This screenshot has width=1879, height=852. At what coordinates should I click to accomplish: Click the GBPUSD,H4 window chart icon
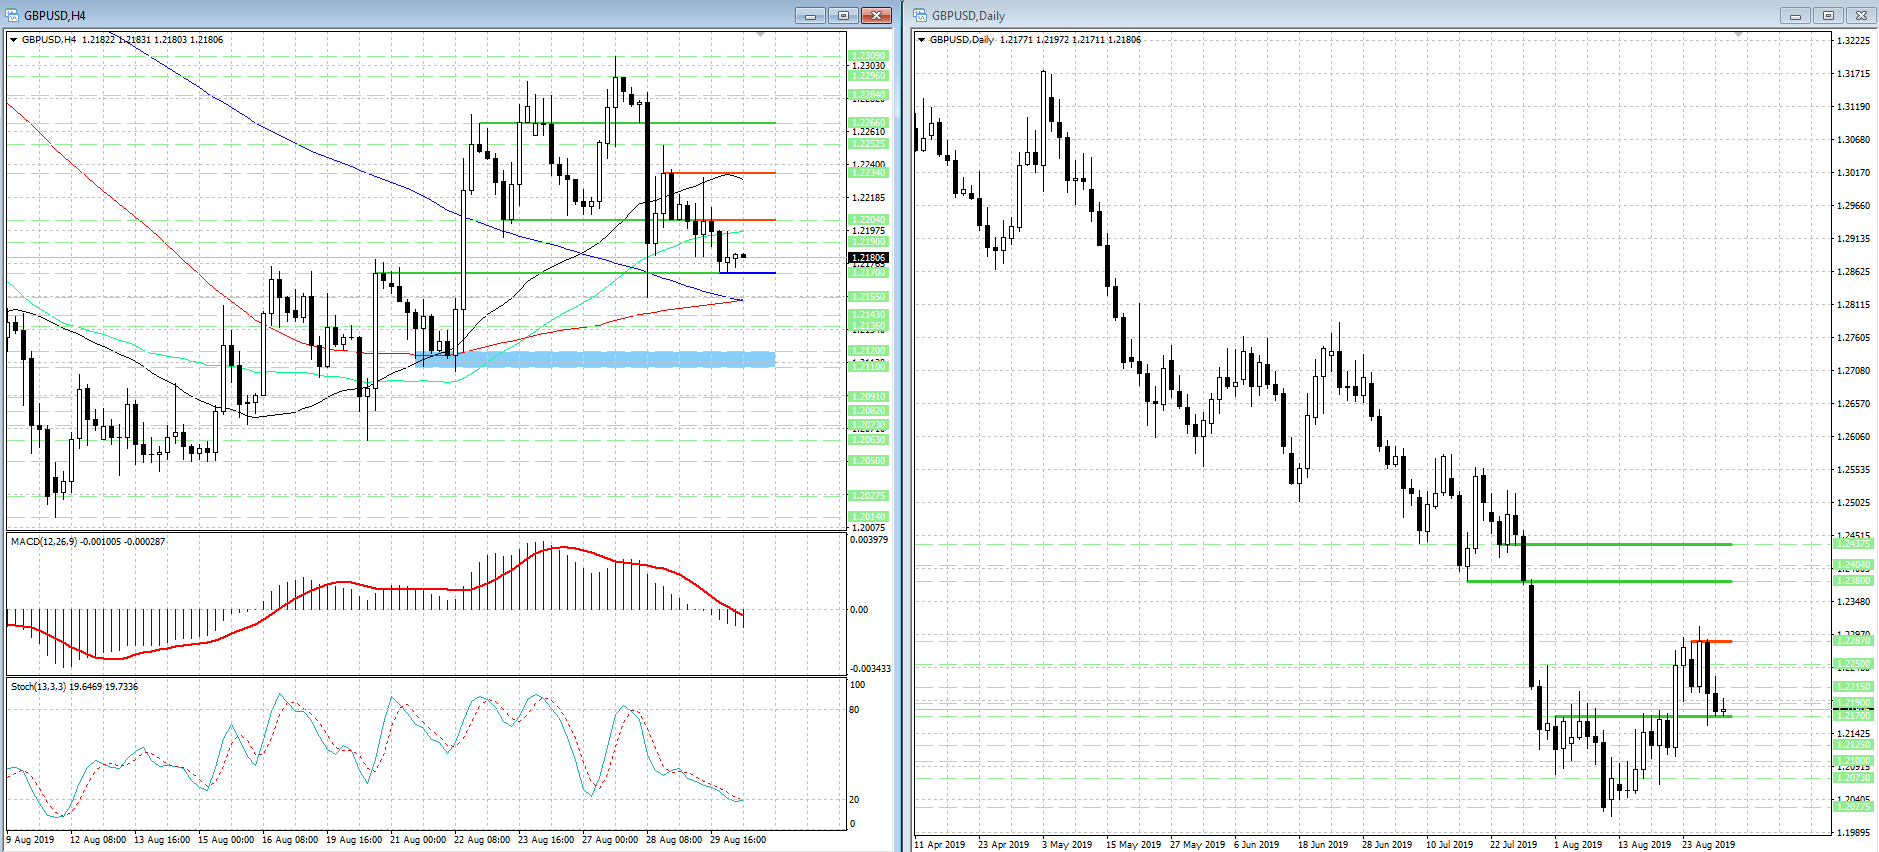(x=12, y=15)
